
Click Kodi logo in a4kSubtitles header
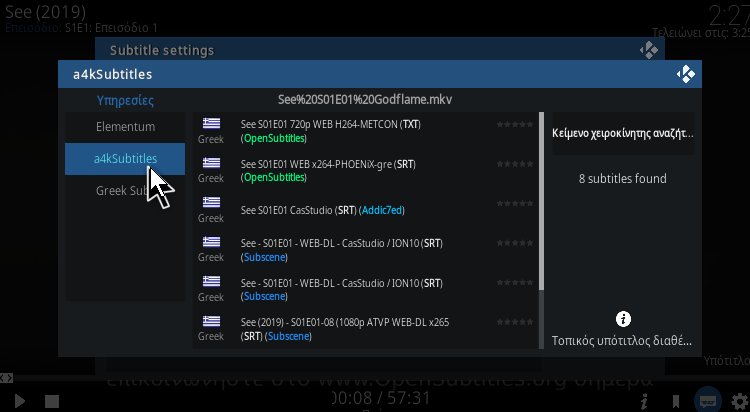point(685,74)
